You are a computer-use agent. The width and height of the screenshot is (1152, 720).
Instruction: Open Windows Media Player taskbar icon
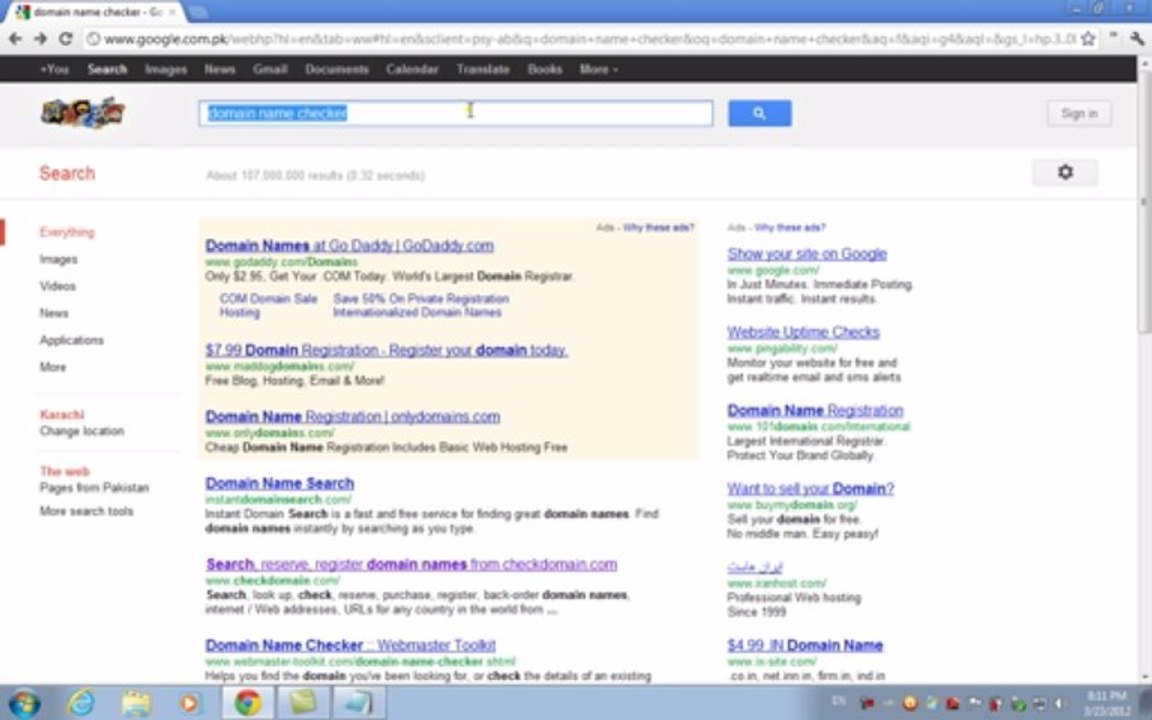pyautogui.click(x=190, y=703)
